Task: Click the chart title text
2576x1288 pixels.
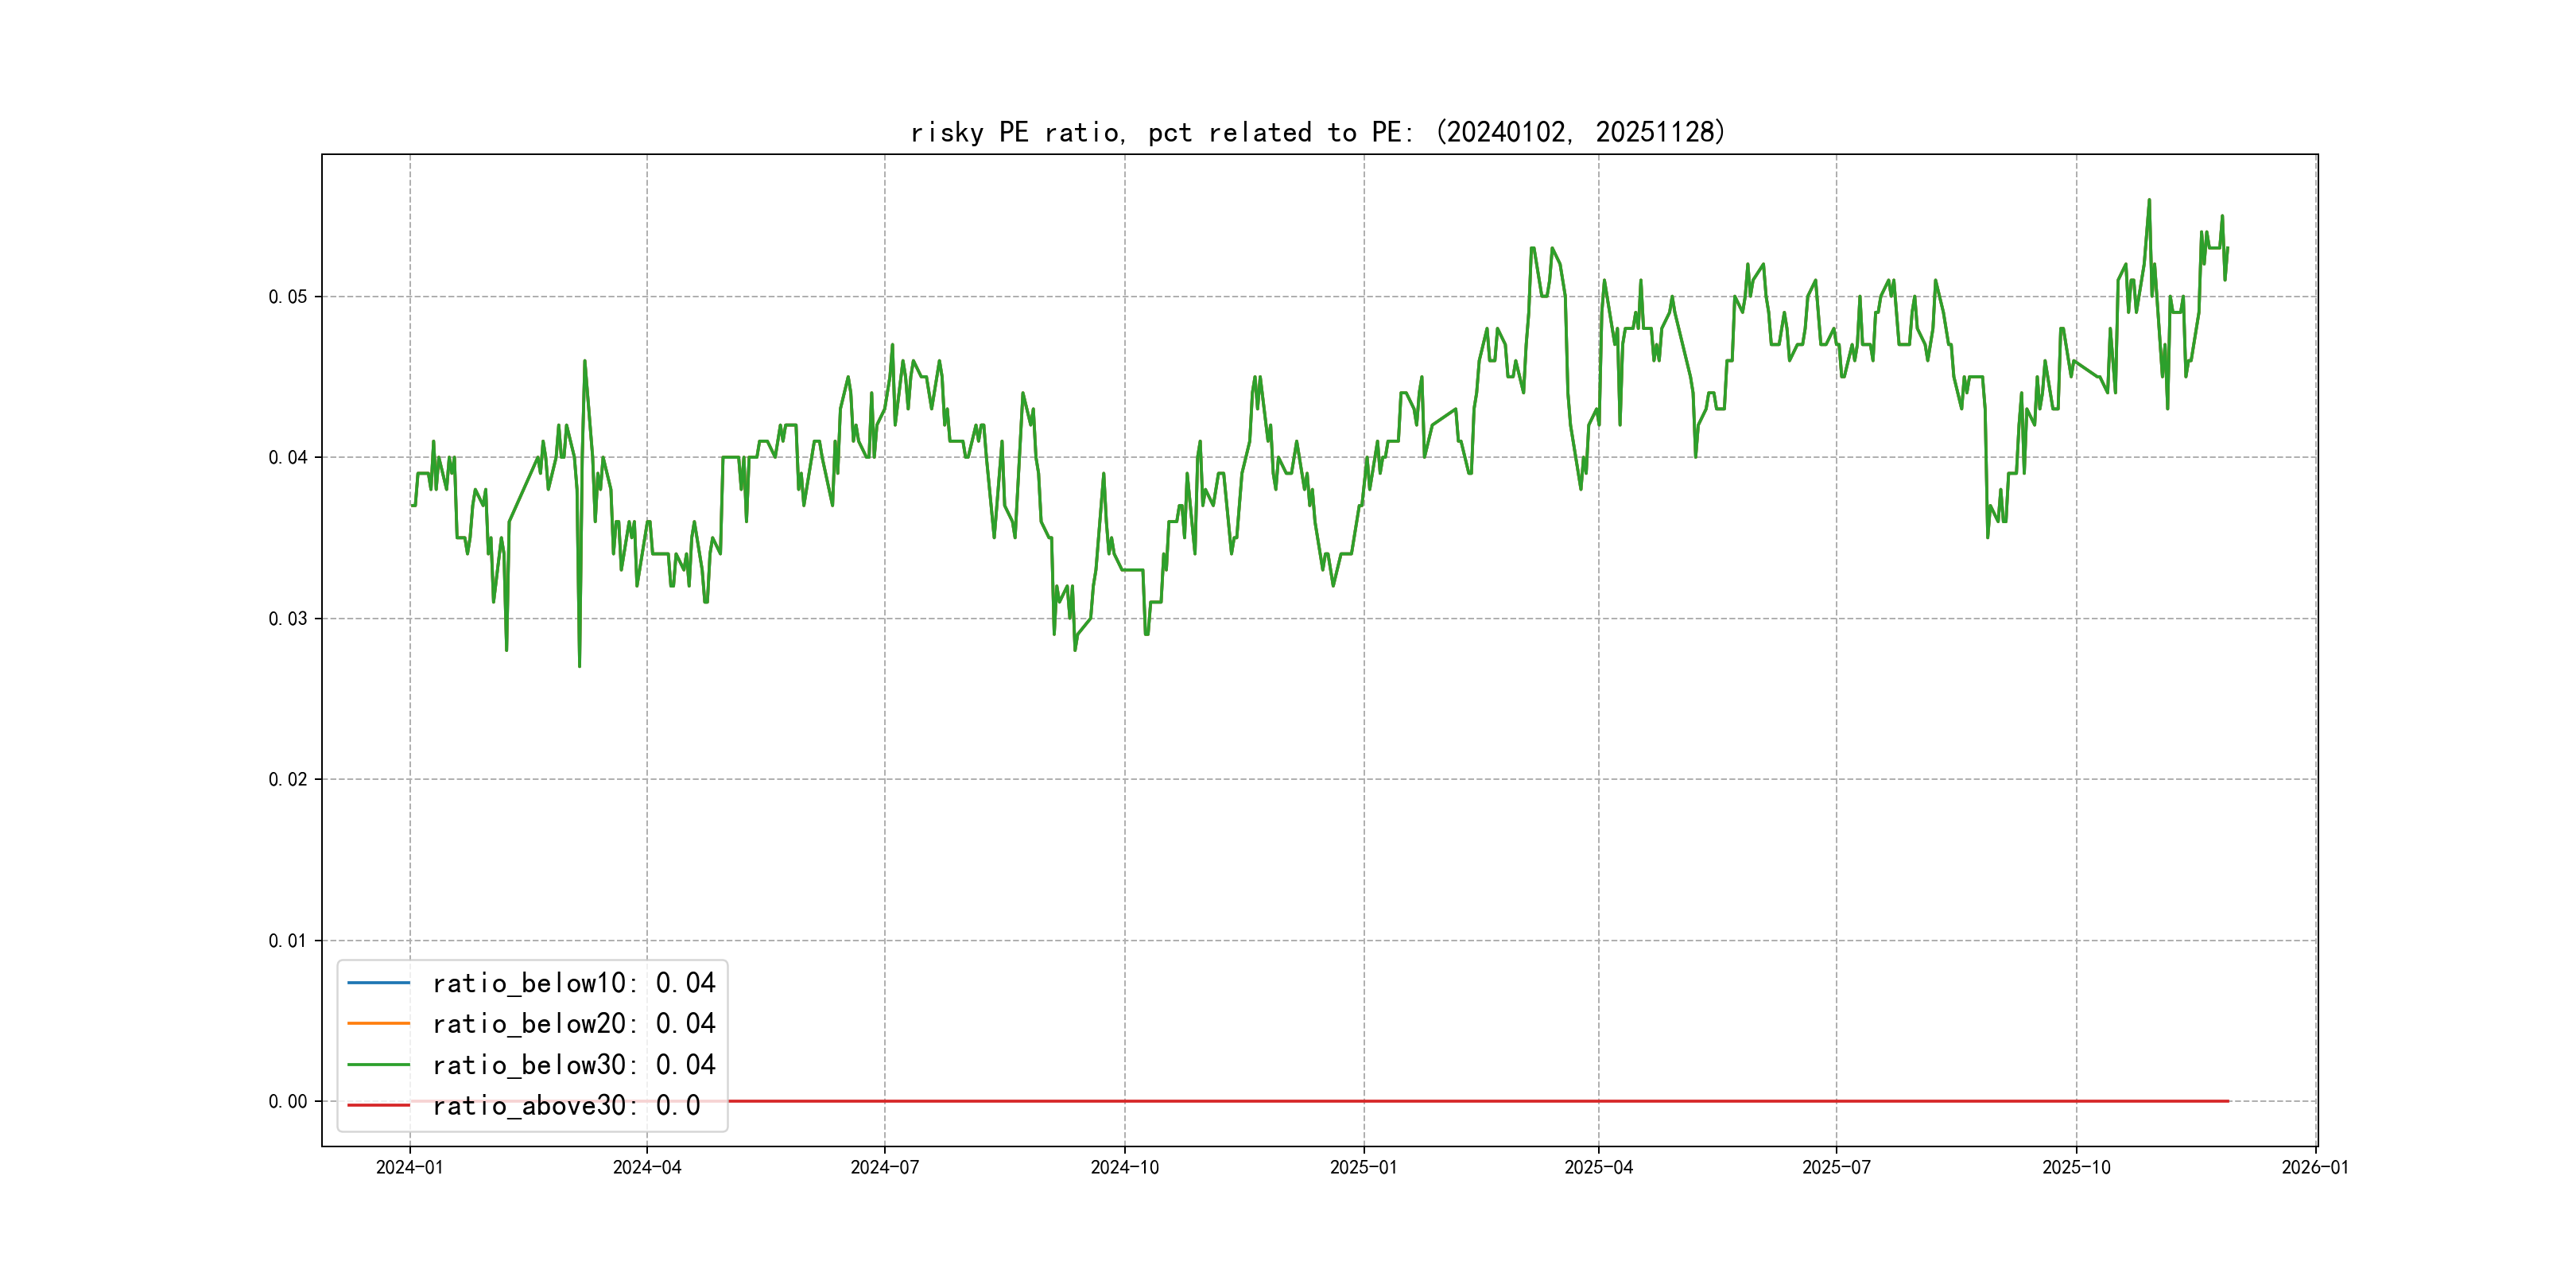Action: [x=1318, y=132]
